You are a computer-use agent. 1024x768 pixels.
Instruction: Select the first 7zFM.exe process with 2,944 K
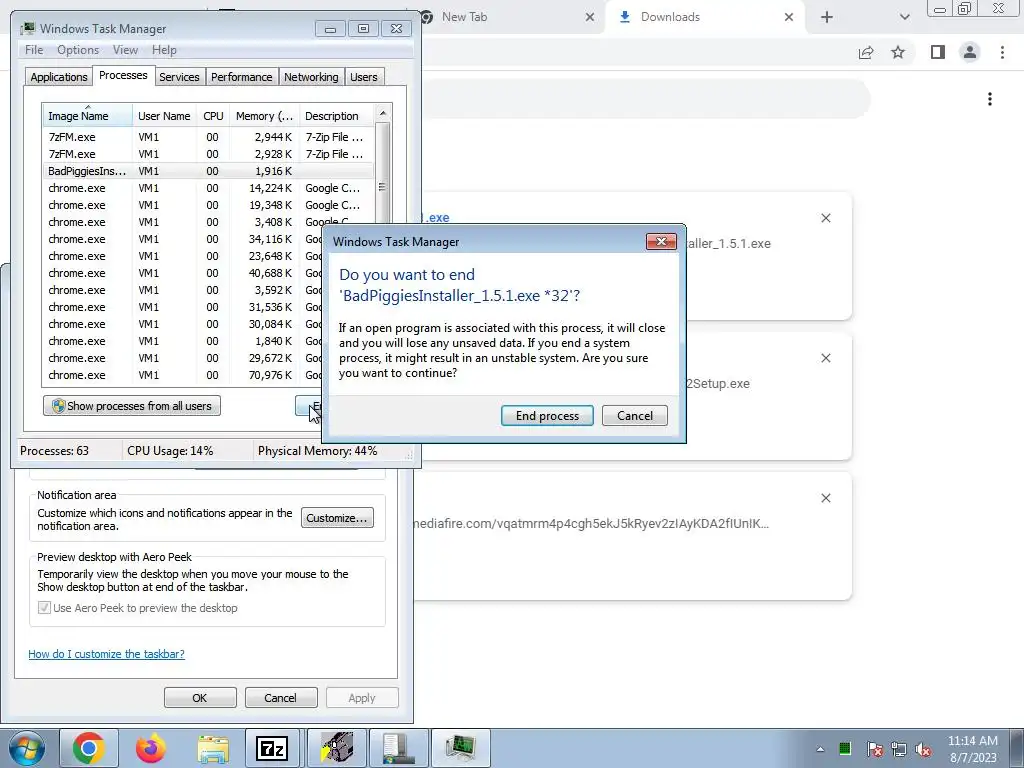(208, 137)
